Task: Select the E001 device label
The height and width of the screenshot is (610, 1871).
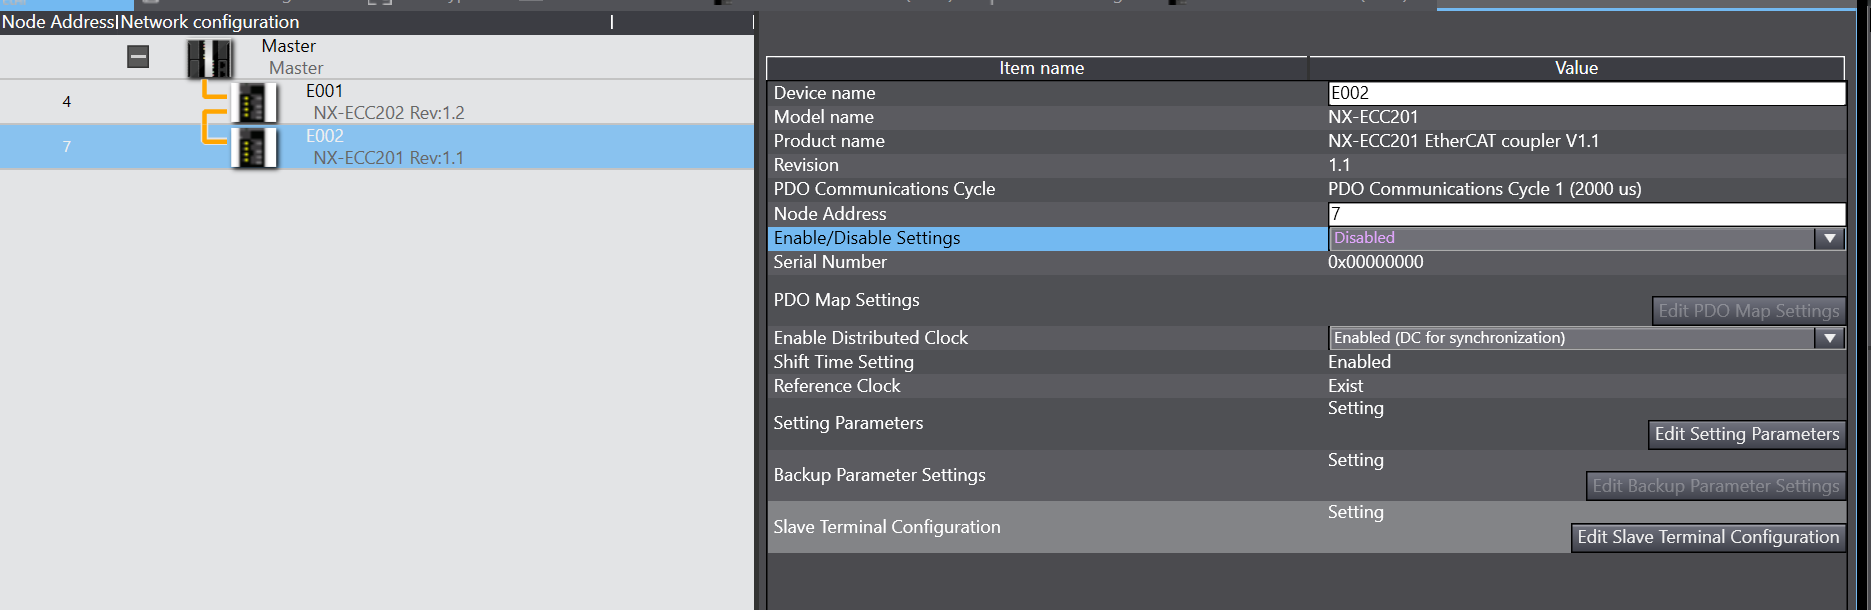Action: (x=324, y=91)
